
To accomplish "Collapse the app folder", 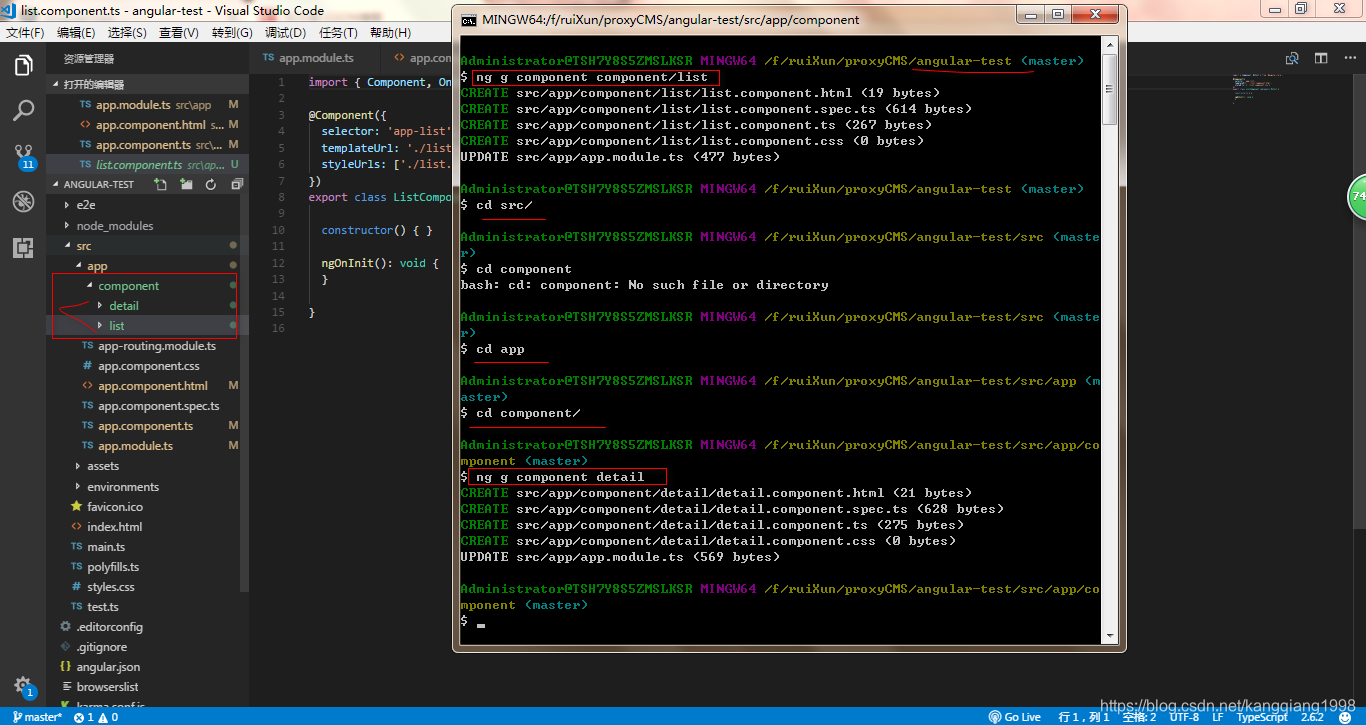I will (97, 266).
